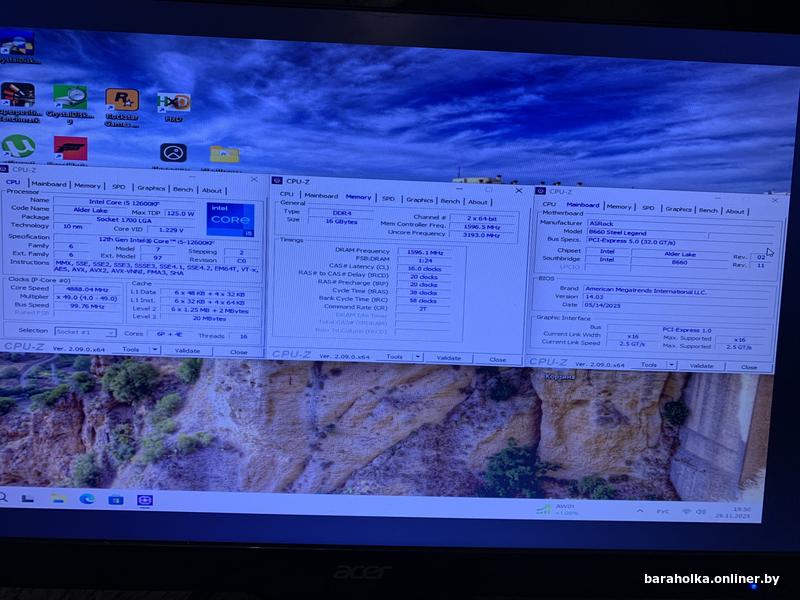Image resolution: width=800 pixels, height=600 pixels.
Task: Open Graphics tab in Mainboard window
Action: point(678,209)
